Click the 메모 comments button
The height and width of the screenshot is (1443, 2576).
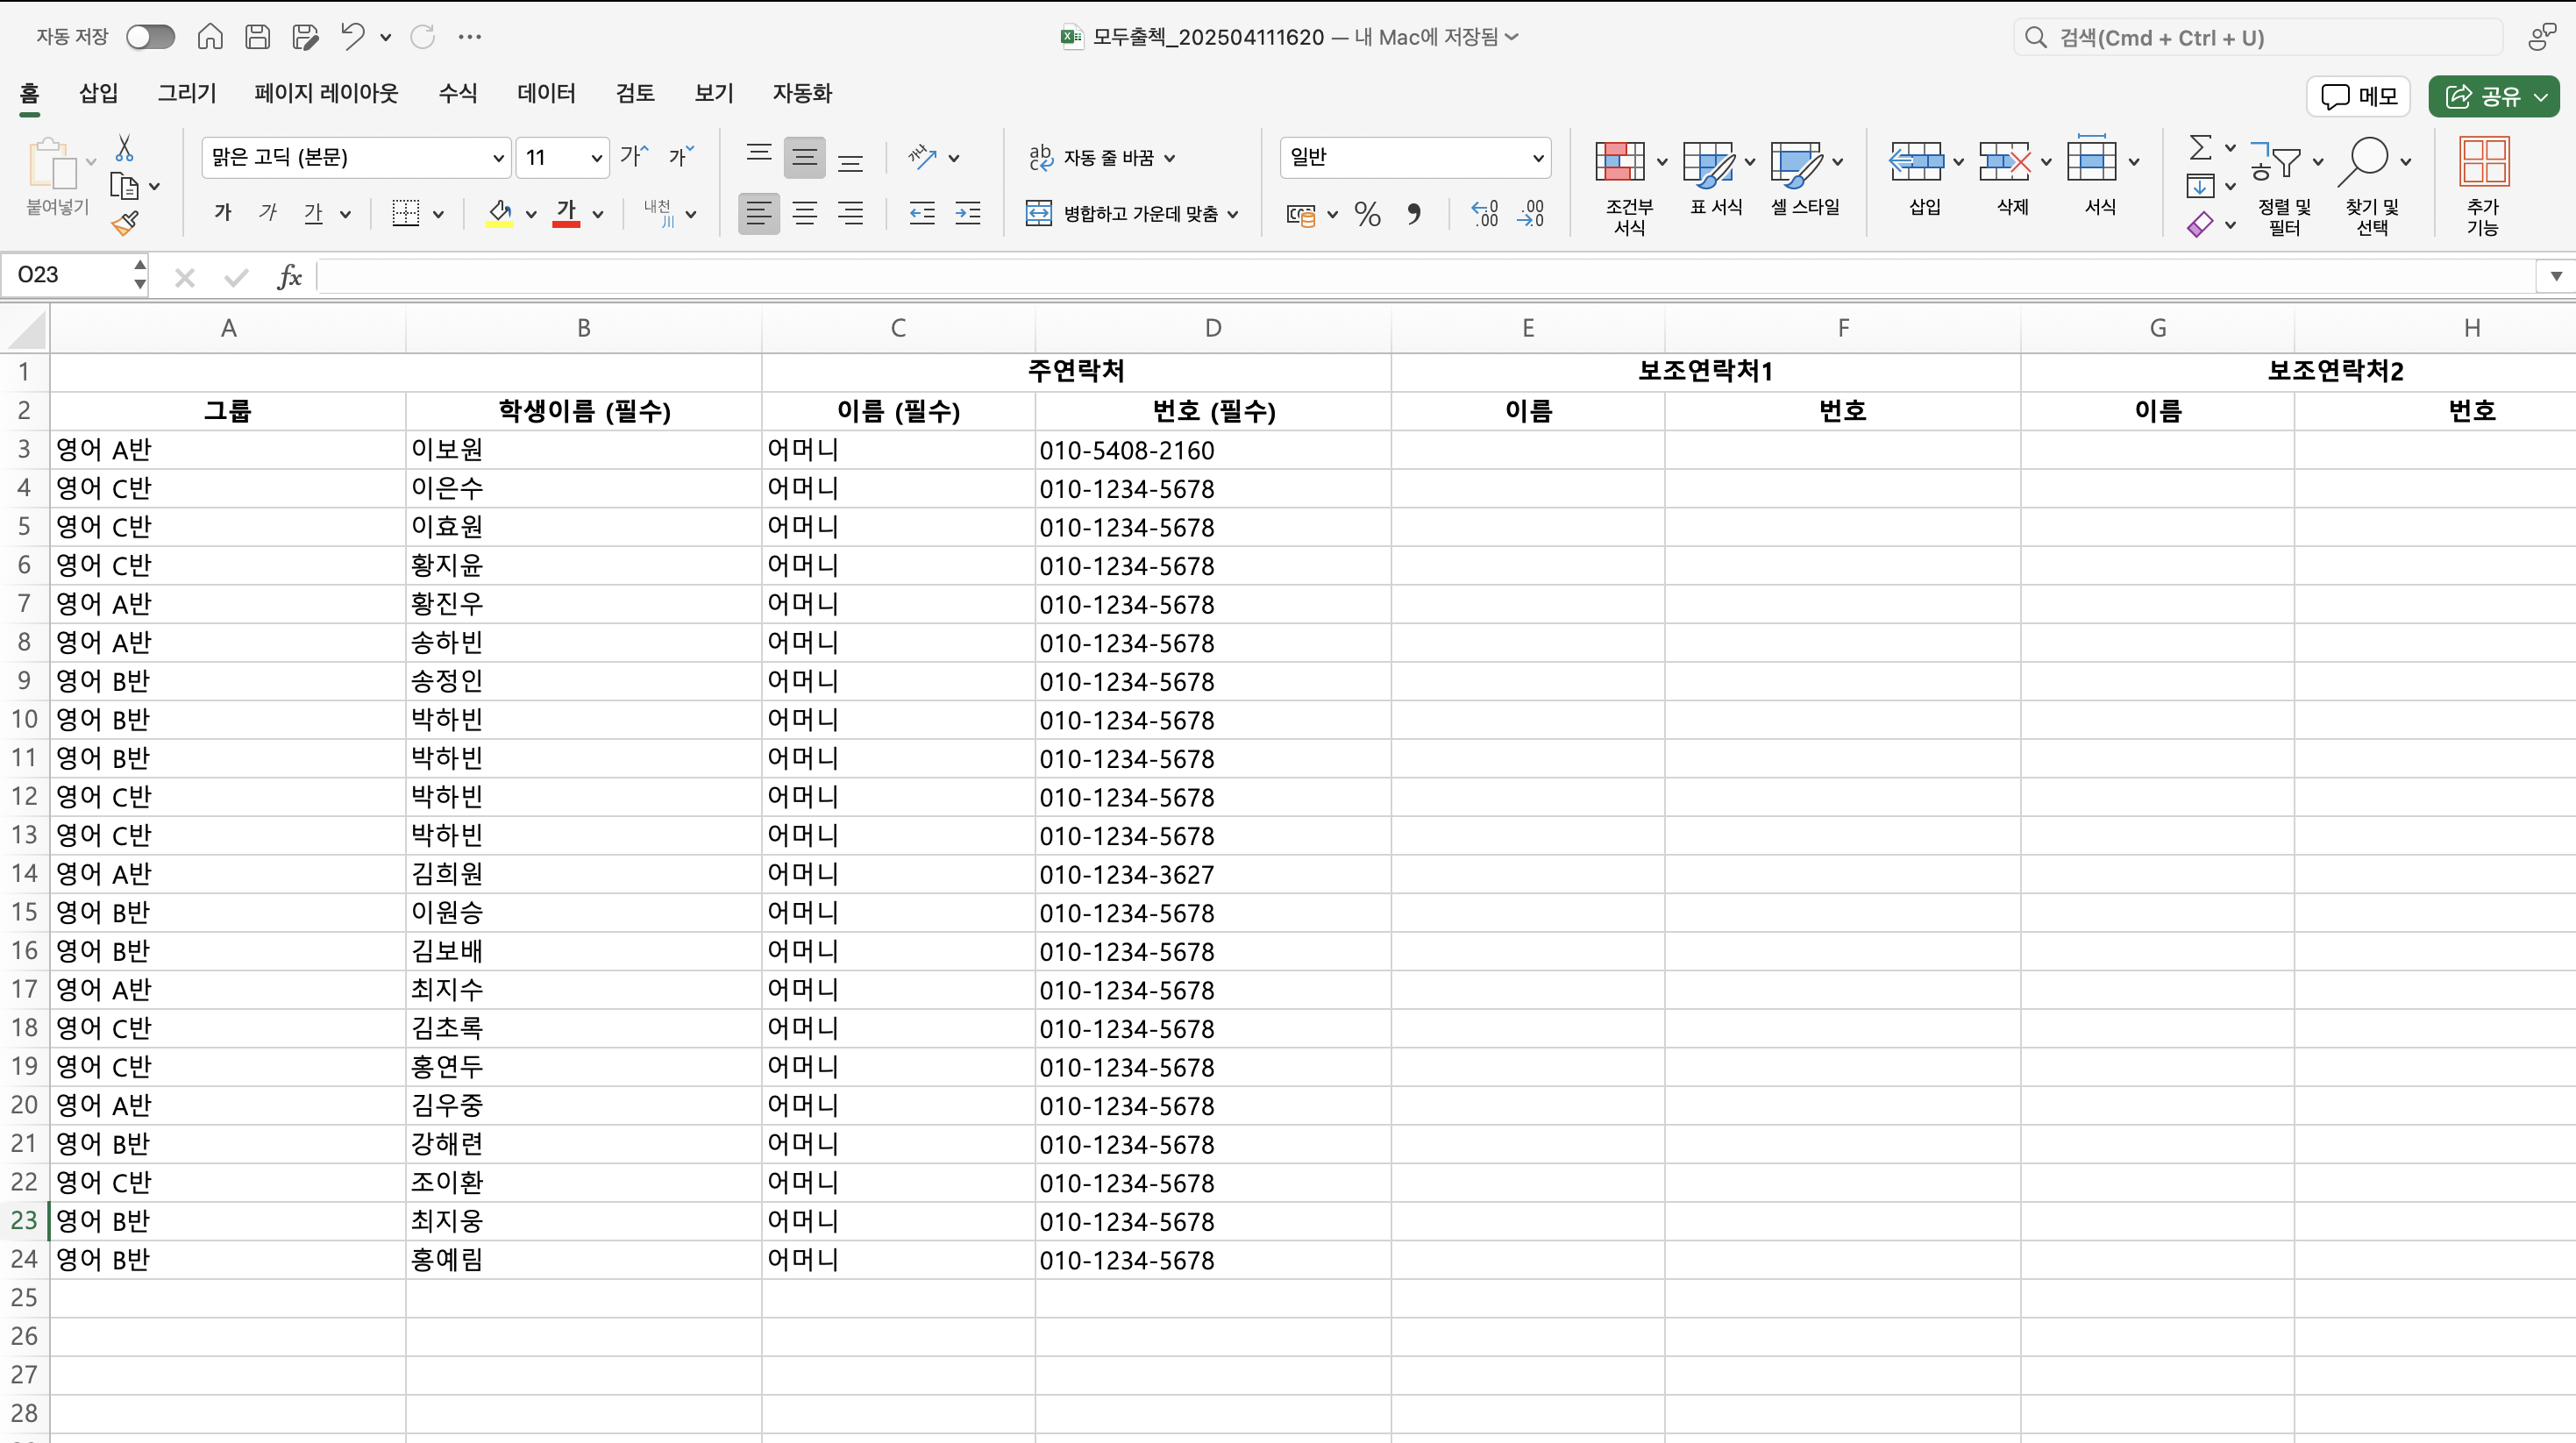tap(2358, 96)
